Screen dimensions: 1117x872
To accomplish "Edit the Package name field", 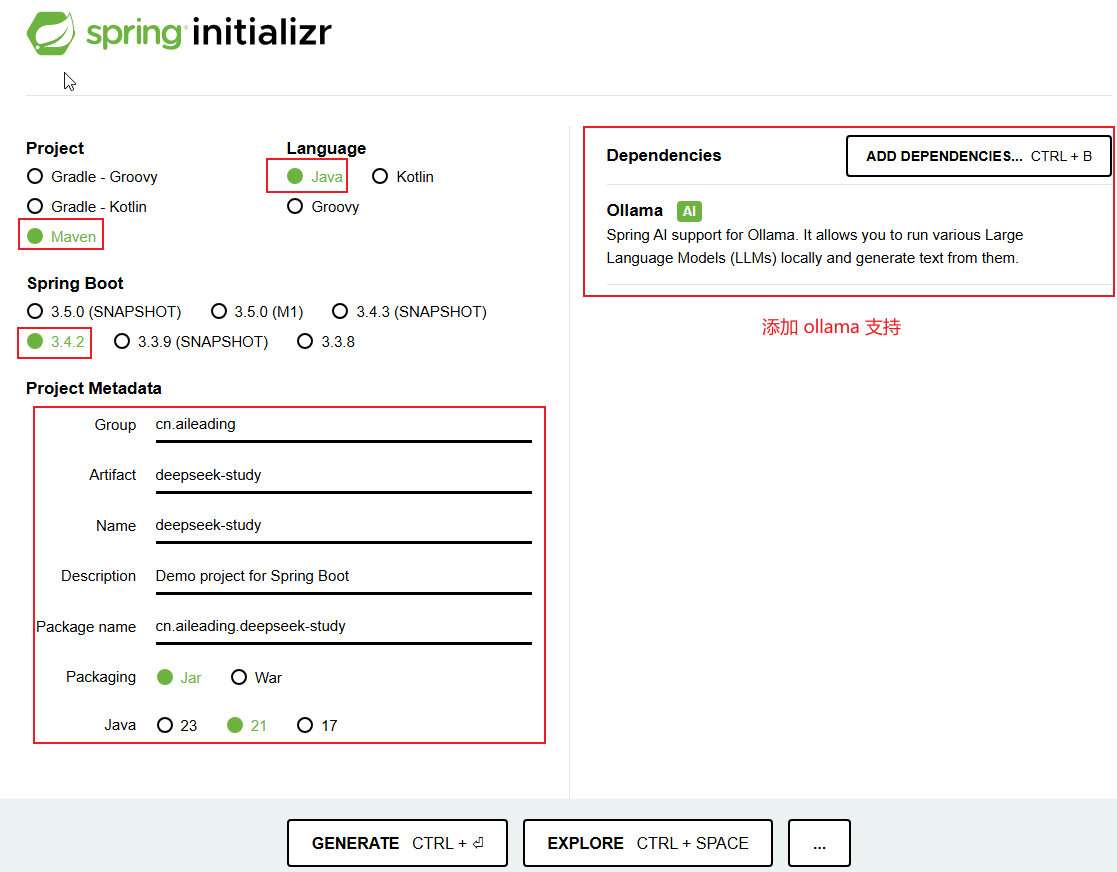I will click(x=343, y=626).
